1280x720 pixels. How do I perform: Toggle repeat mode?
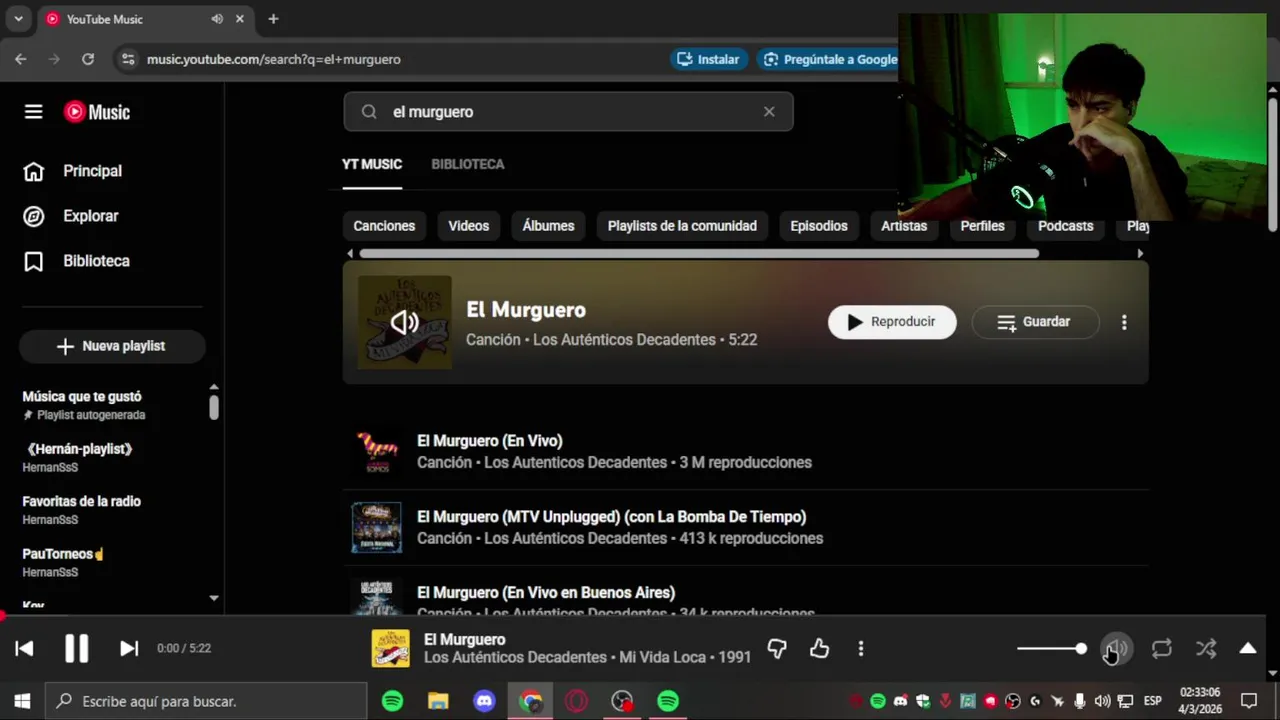click(1161, 649)
